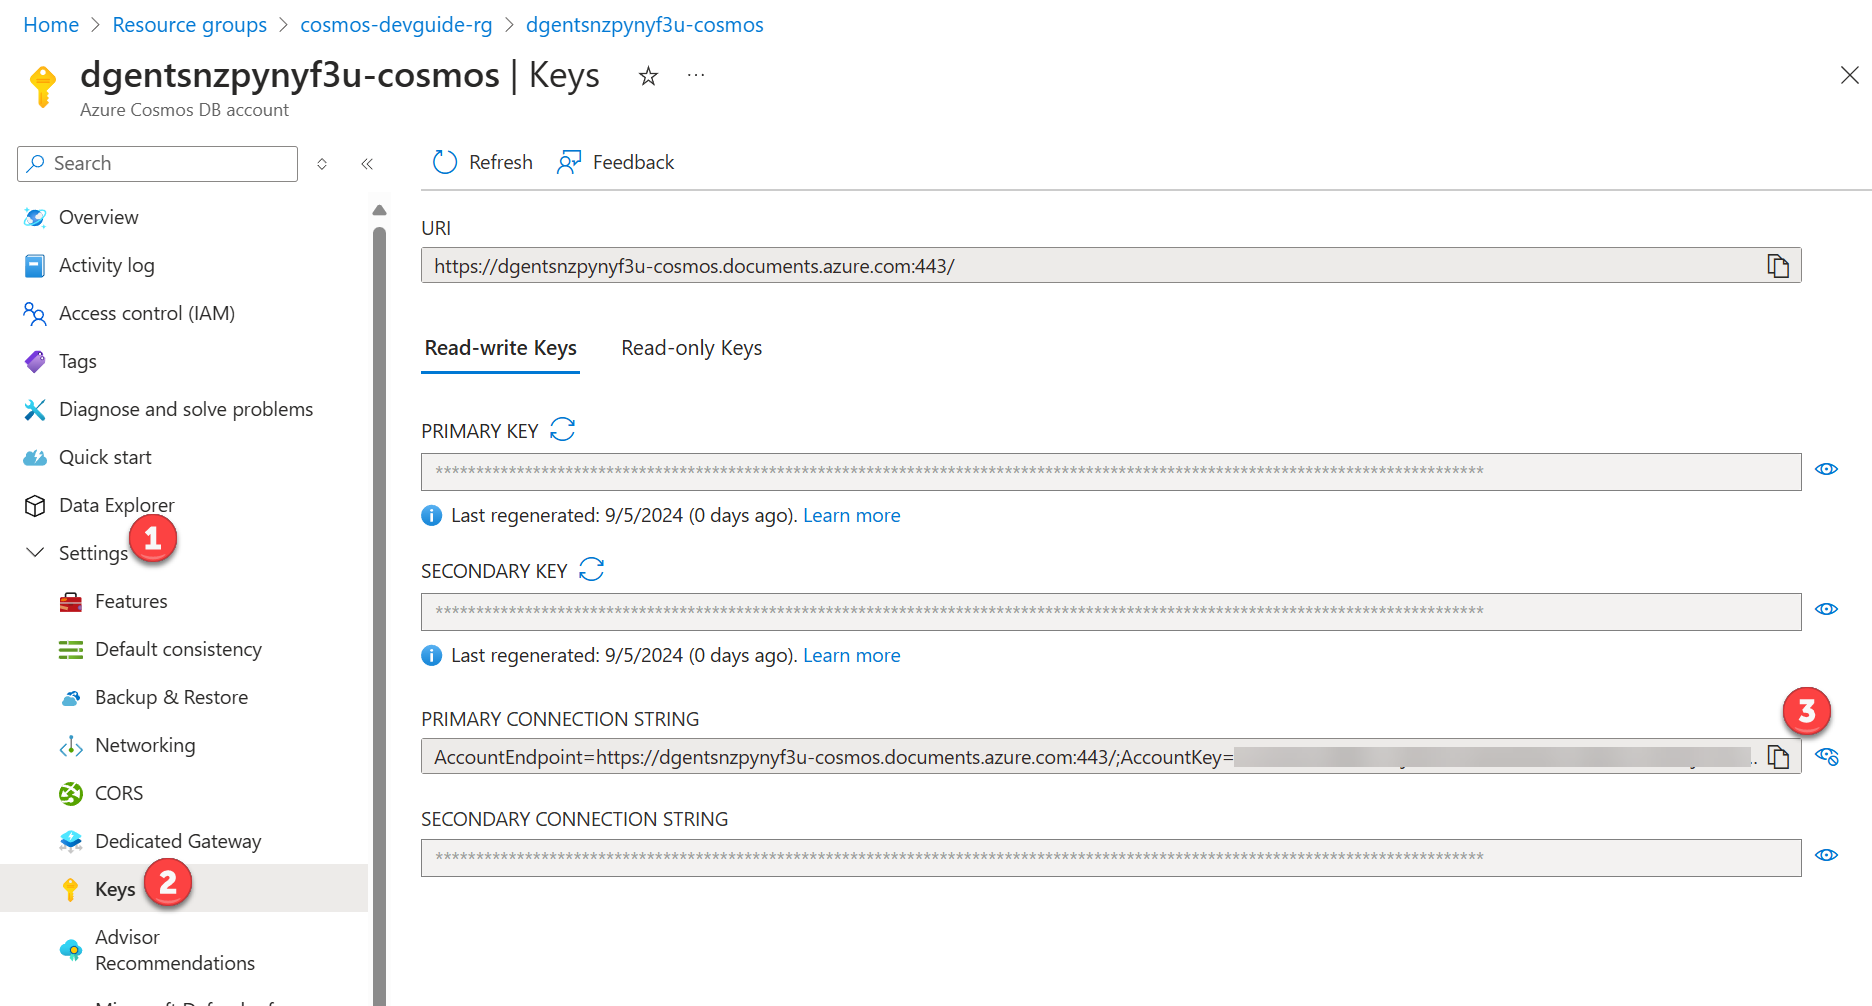The height and width of the screenshot is (1006, 1872).
Task: Launch Data Explorer
Action: [x=116, y=505]
